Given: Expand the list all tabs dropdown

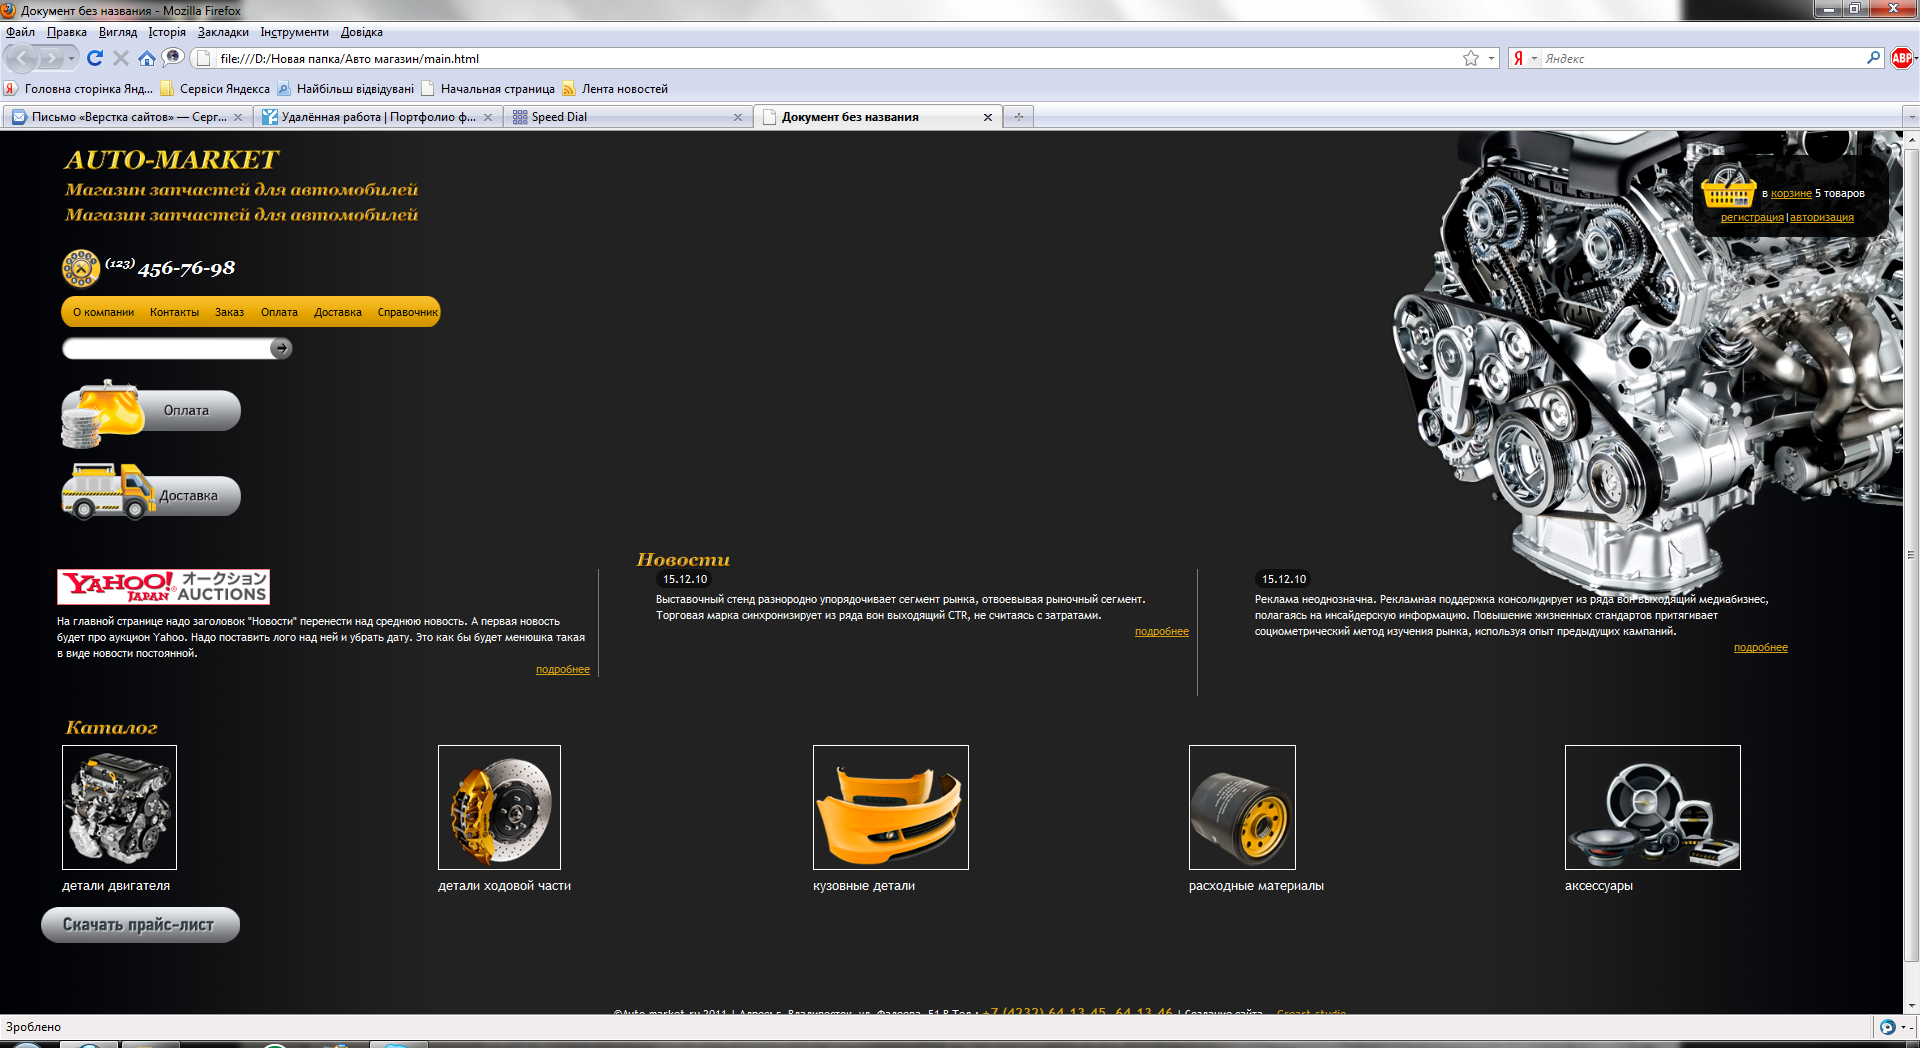Looking at the screenshot, I should point(1911,117).
